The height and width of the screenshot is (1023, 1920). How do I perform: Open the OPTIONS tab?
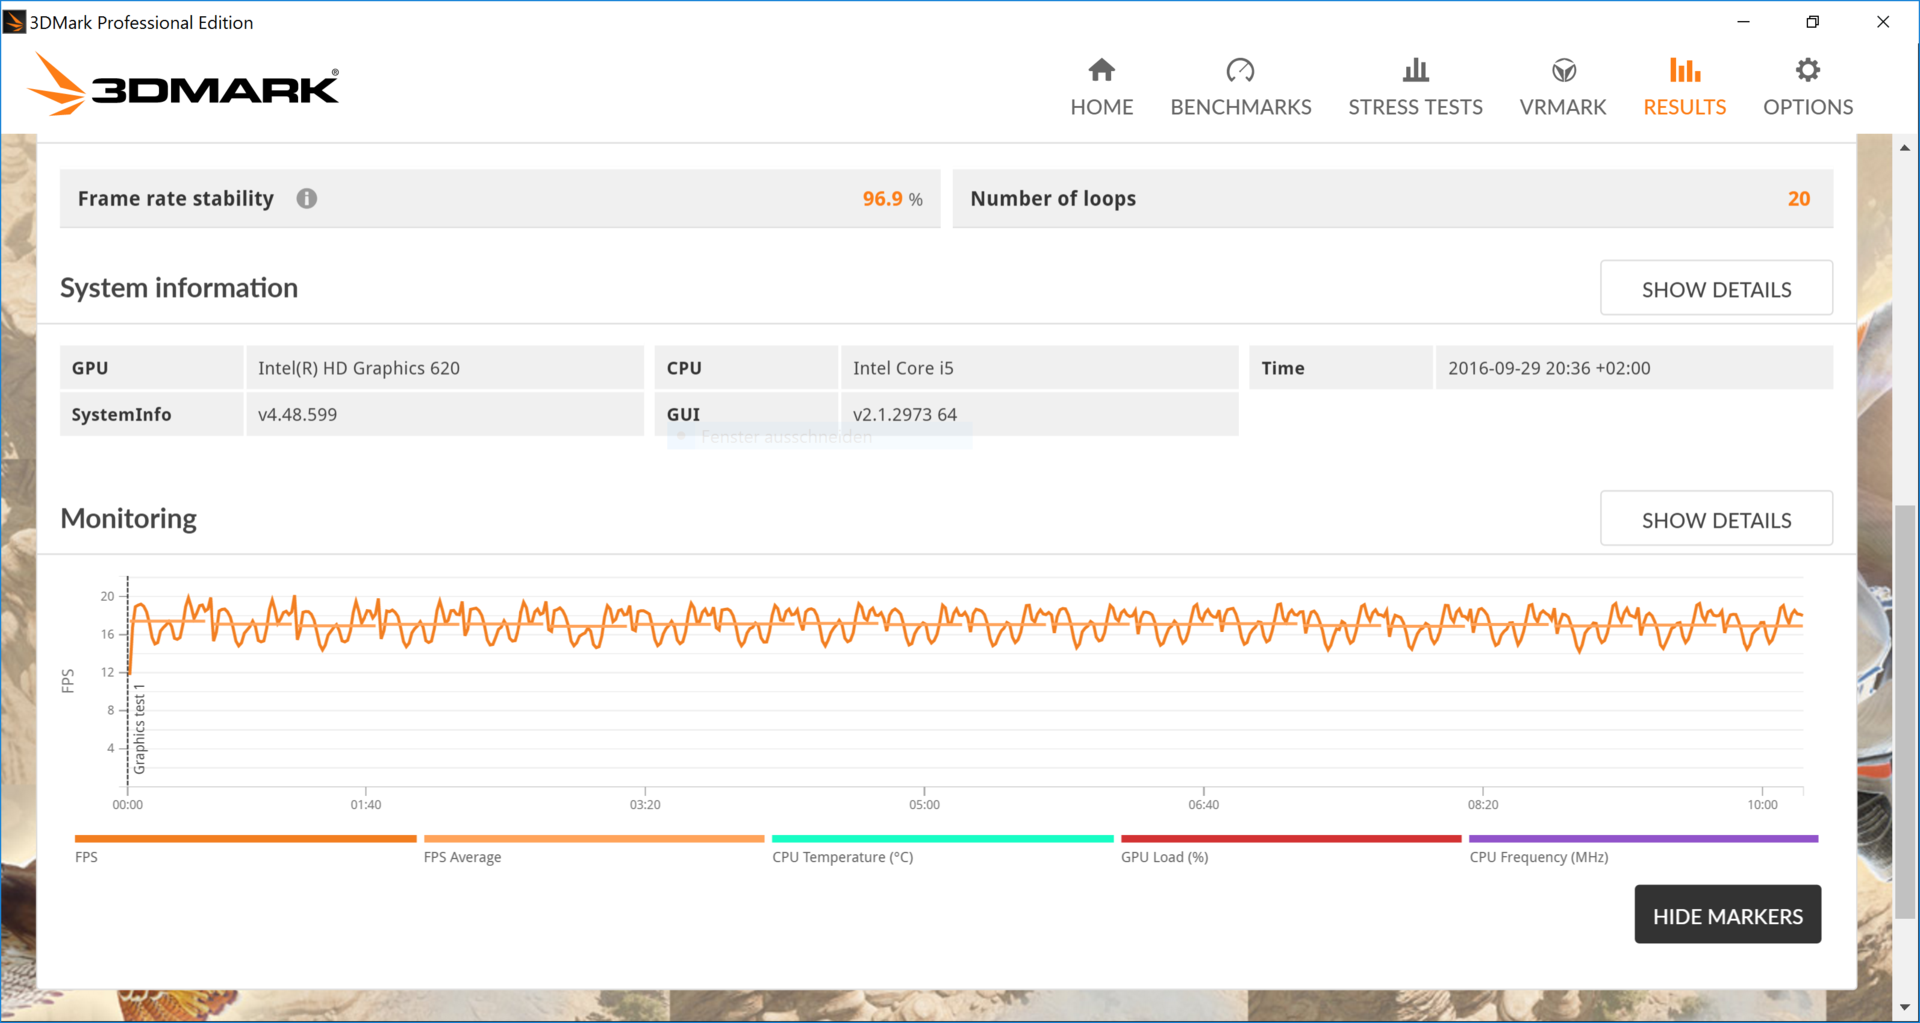[1807, 88]
